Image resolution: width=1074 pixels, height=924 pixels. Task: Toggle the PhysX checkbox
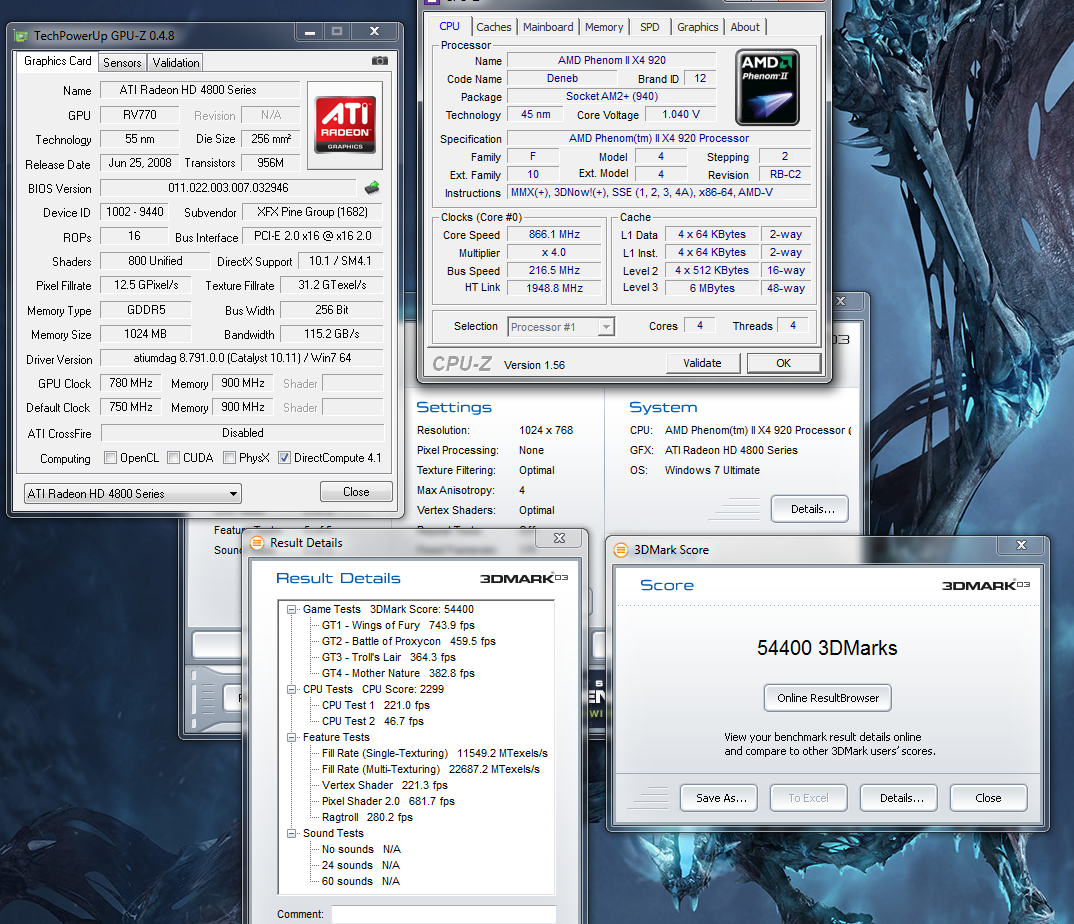[229, 458]
